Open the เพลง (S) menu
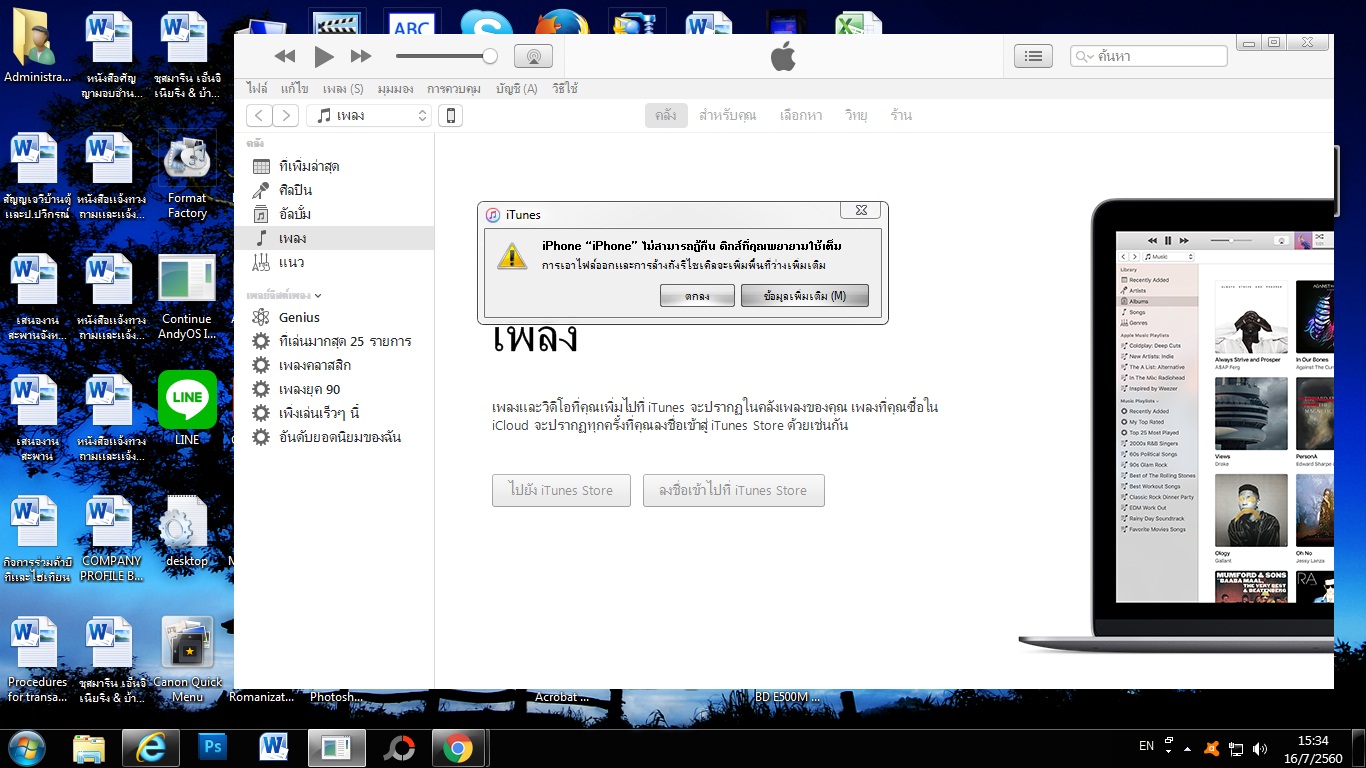This screenshot has width=1366, height=768. (343, 89)
